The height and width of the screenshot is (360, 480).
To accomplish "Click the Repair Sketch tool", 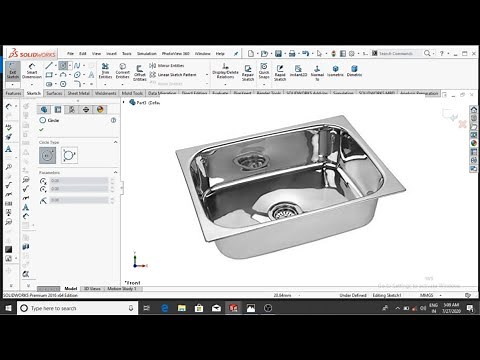I will click(x=248, y=73).
